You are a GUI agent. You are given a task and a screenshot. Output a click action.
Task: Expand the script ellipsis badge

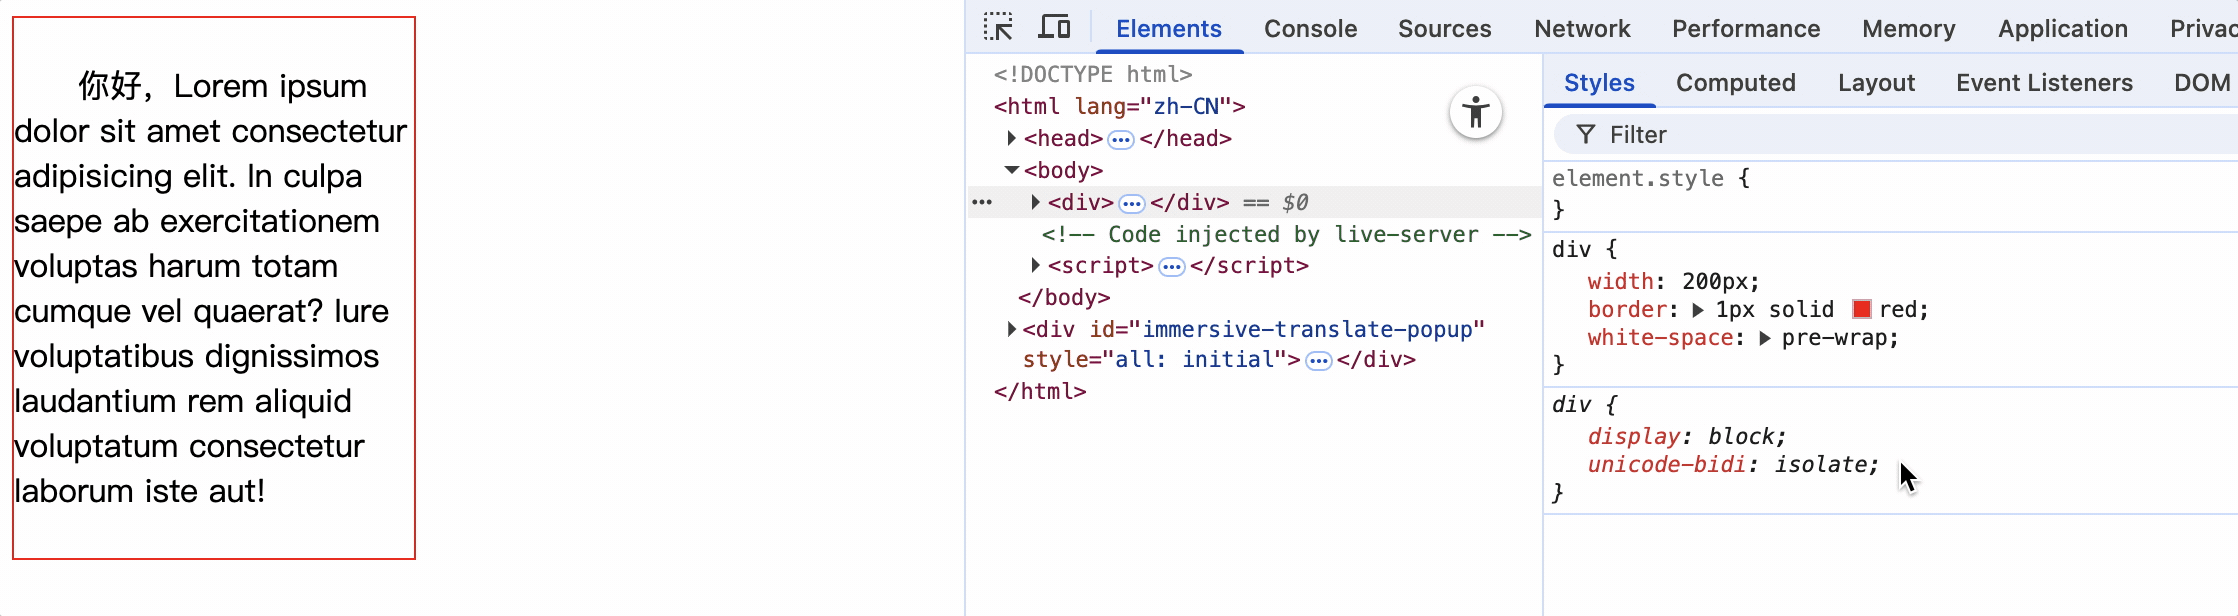pos(1172,266)
